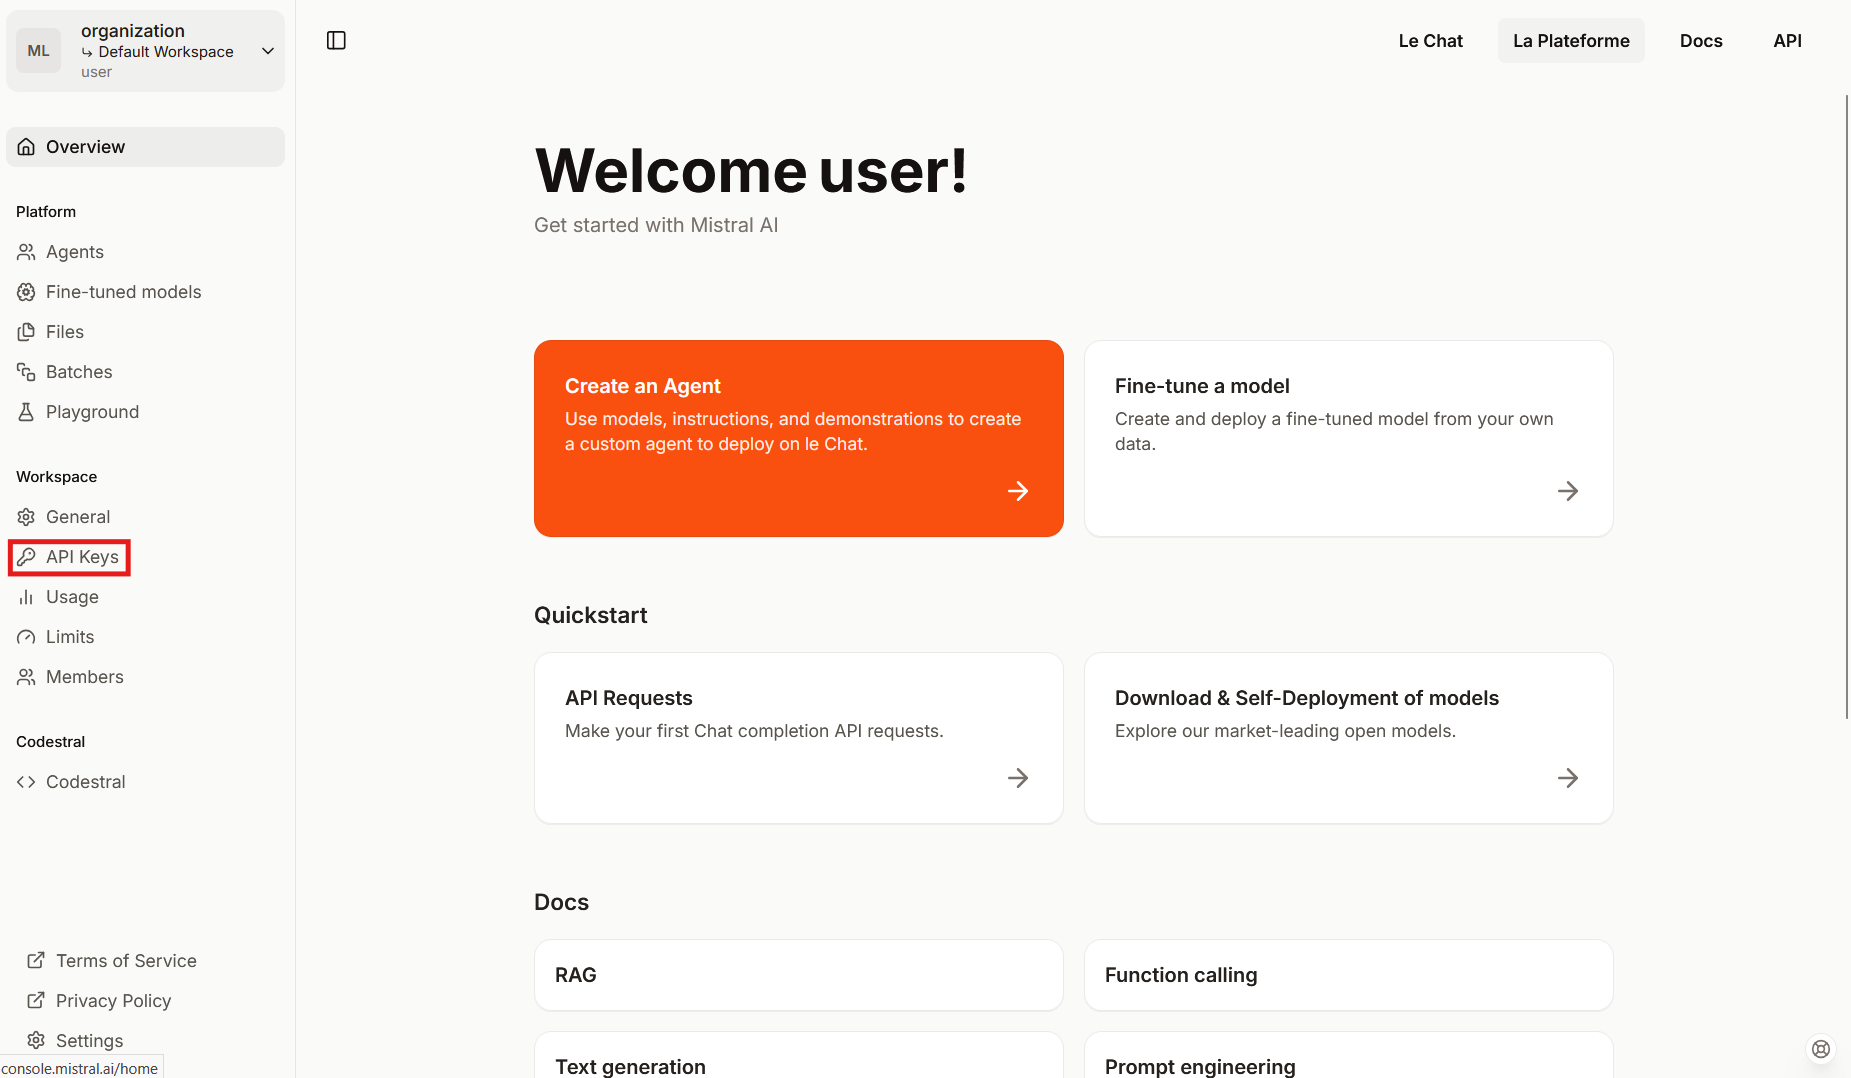1851x1078 pixels.
Task: Select La Plateforme in the top navigation
Action: click(x=1571, y=41)
